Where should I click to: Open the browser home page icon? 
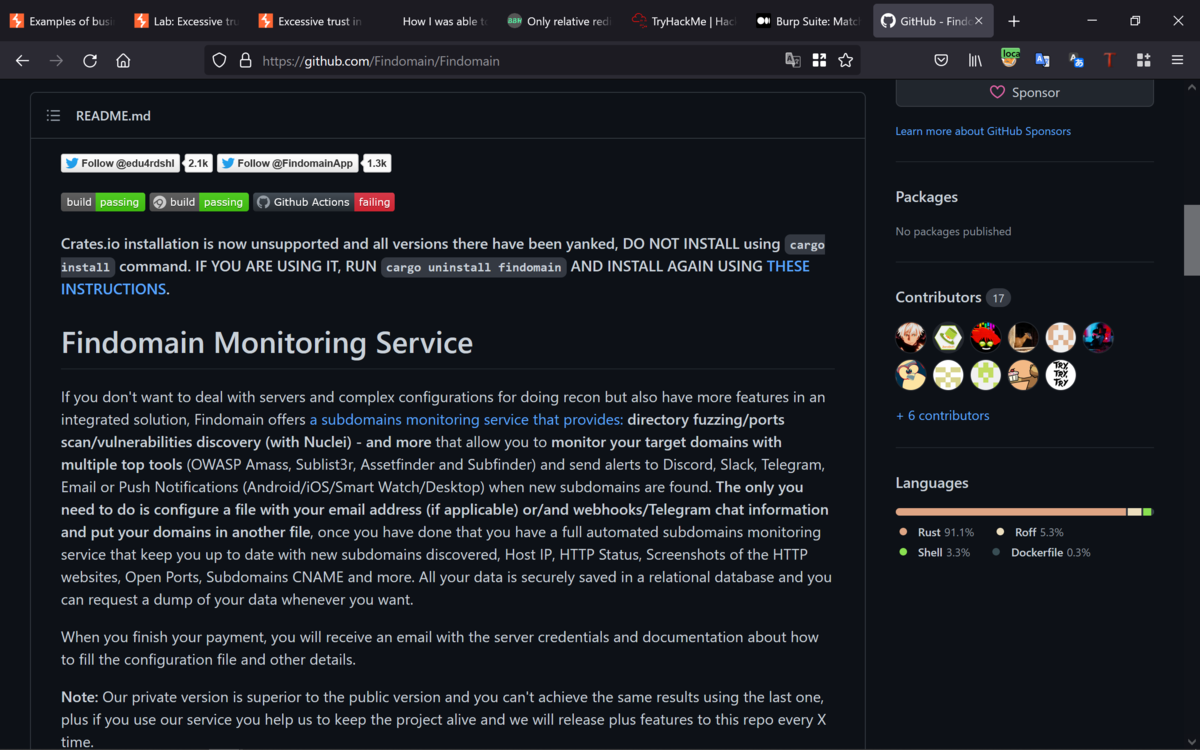[x=123, y=60]
